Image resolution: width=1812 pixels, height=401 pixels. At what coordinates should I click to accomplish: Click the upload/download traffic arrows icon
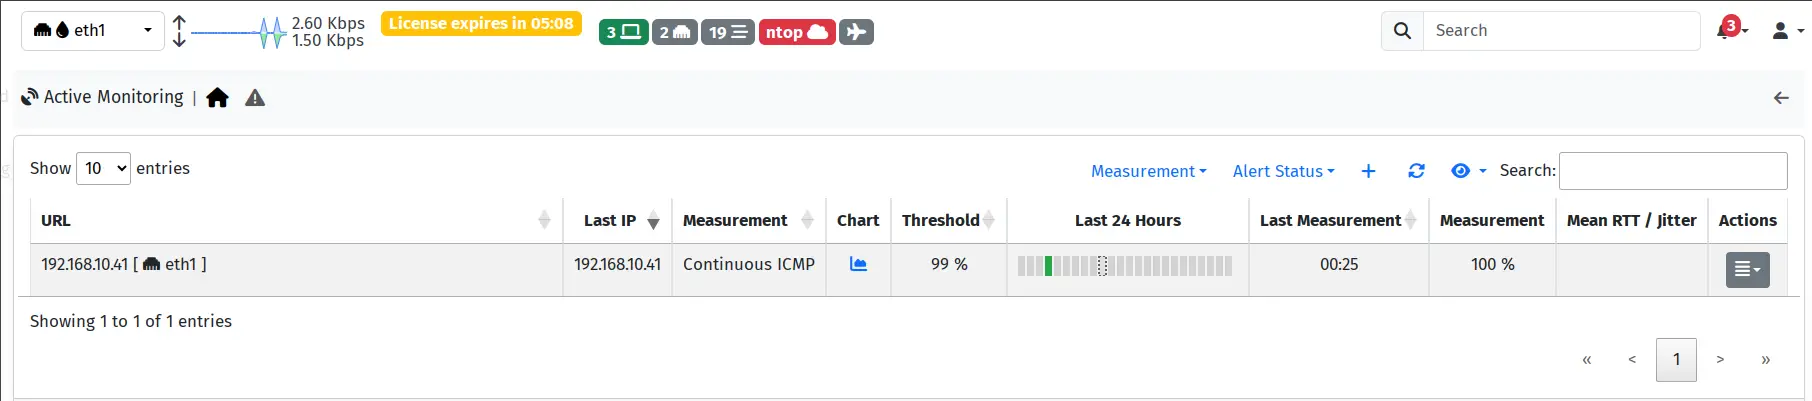point(179,31)
